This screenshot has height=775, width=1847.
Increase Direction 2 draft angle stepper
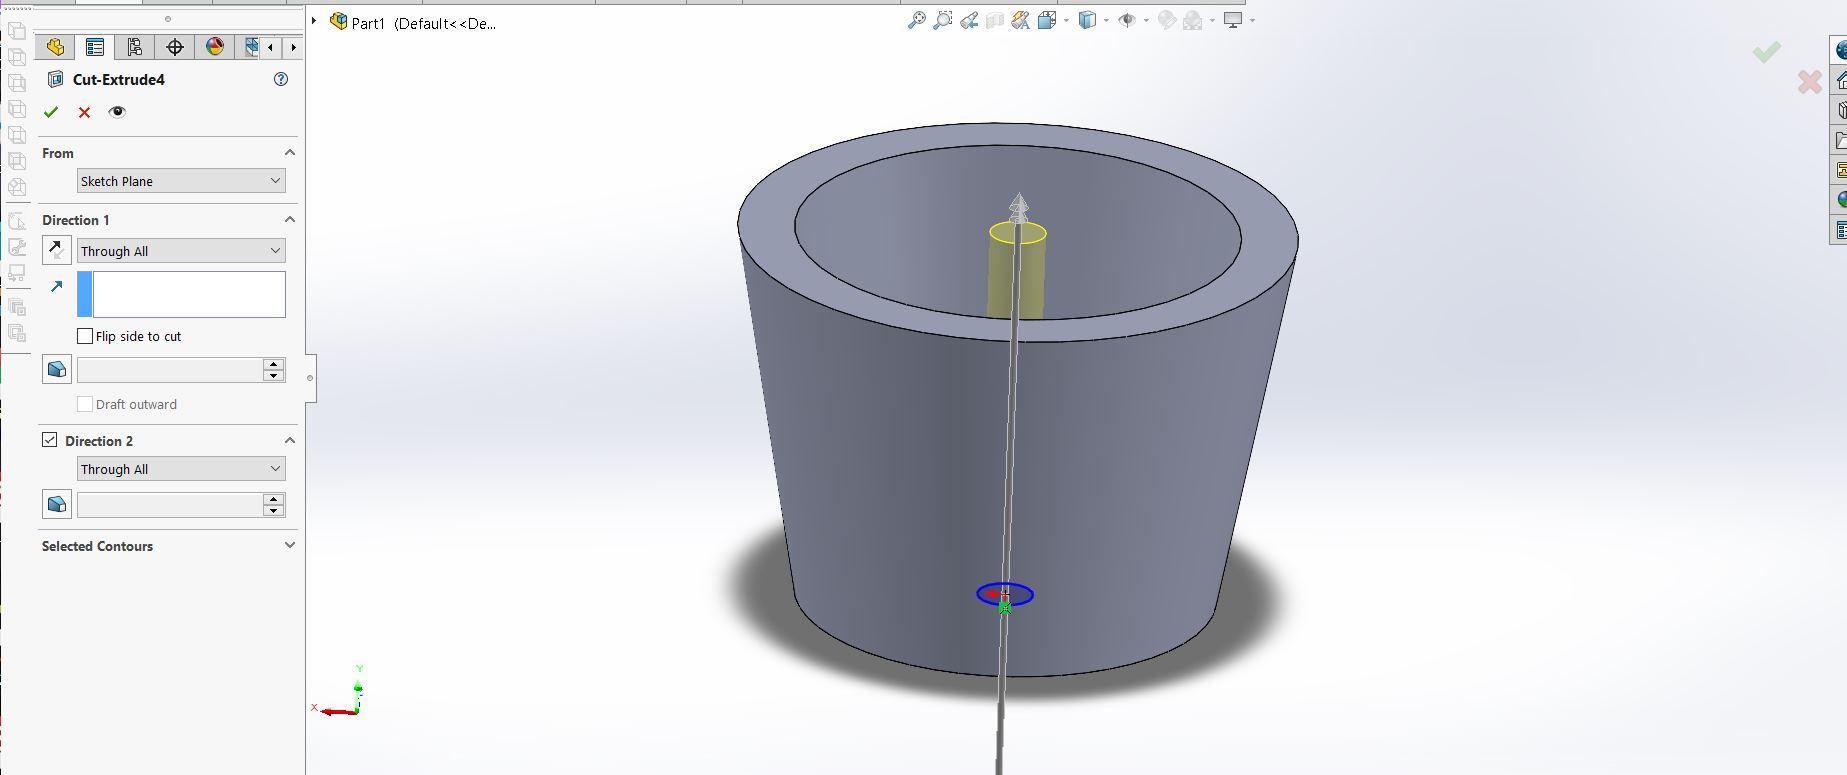coord(274,498)
